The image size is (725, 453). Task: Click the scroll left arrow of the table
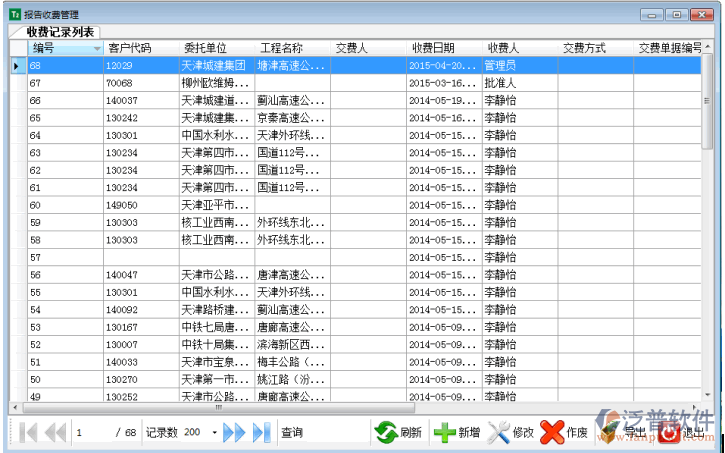(x=15, y=407)
